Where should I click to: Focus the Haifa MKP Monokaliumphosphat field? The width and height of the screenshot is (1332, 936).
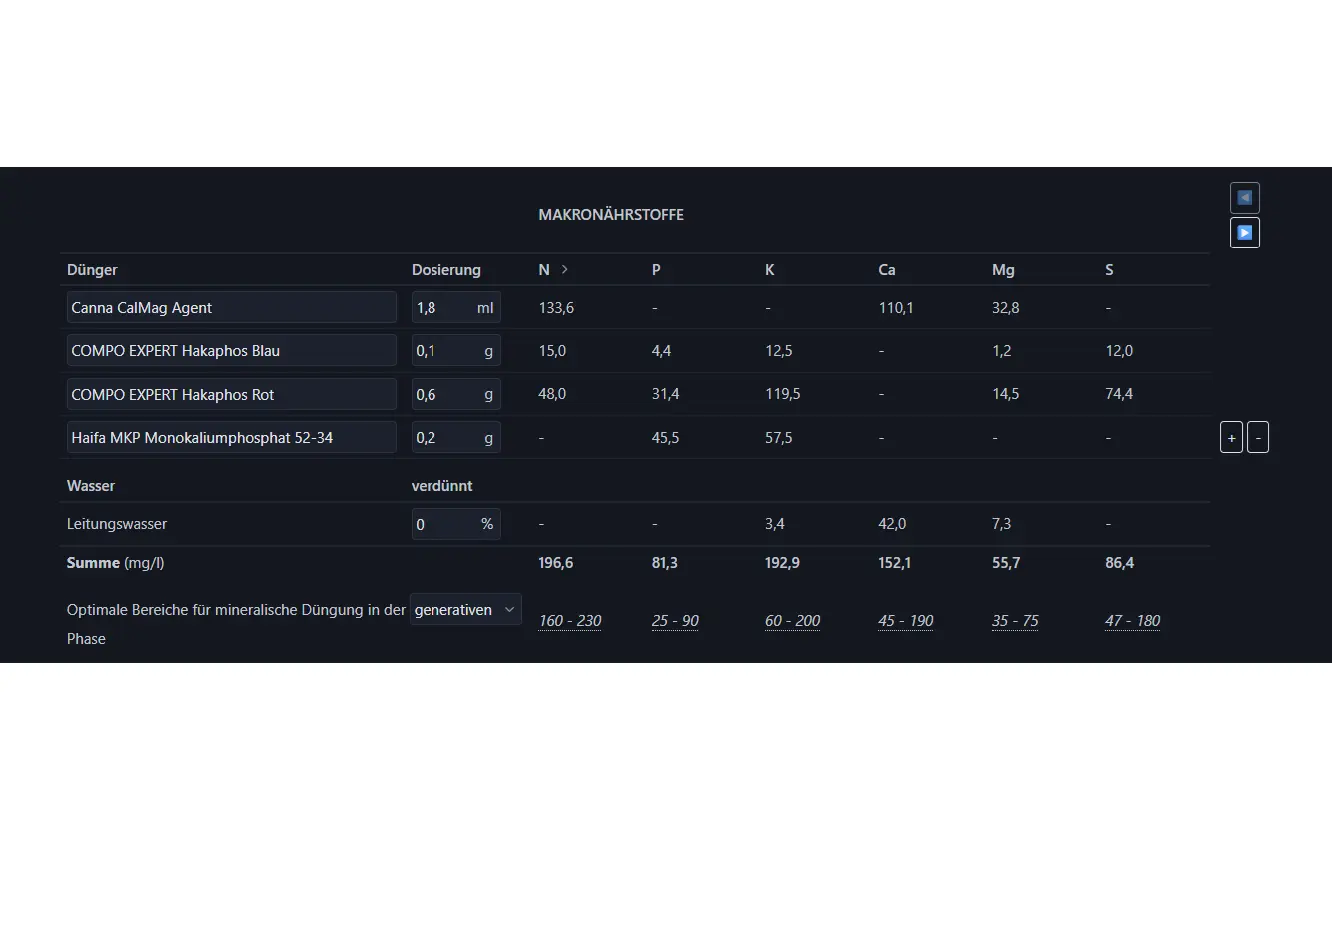click(x=231, y=438)
